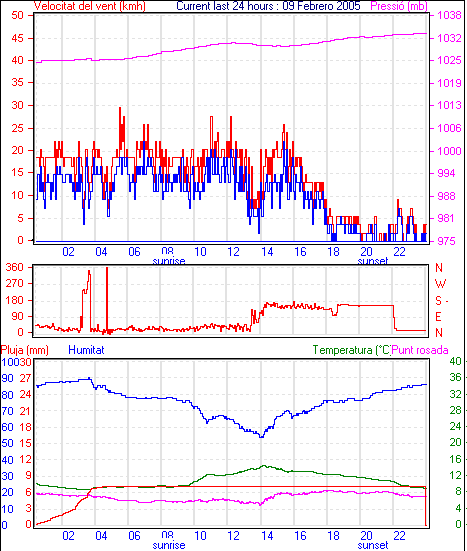Click the 'Temperatura (°C)' legend label
467x551 pixels.
coord(352,350)
